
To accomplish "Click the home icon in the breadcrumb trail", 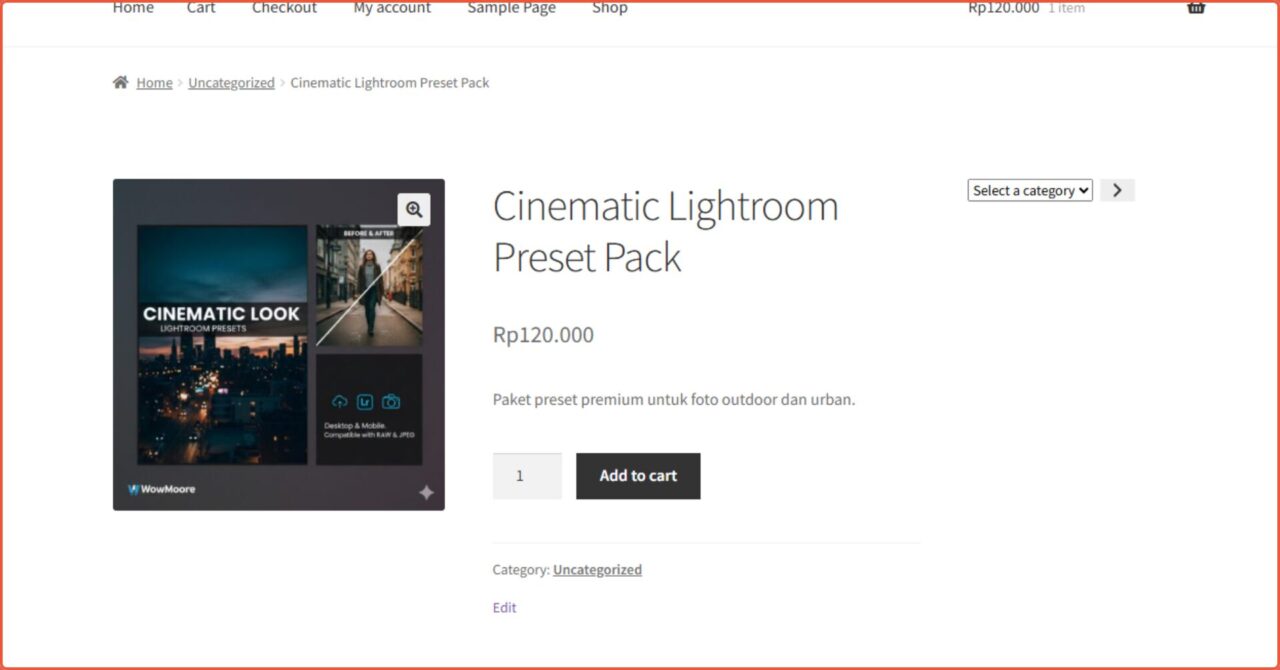I will pos(121,82).
